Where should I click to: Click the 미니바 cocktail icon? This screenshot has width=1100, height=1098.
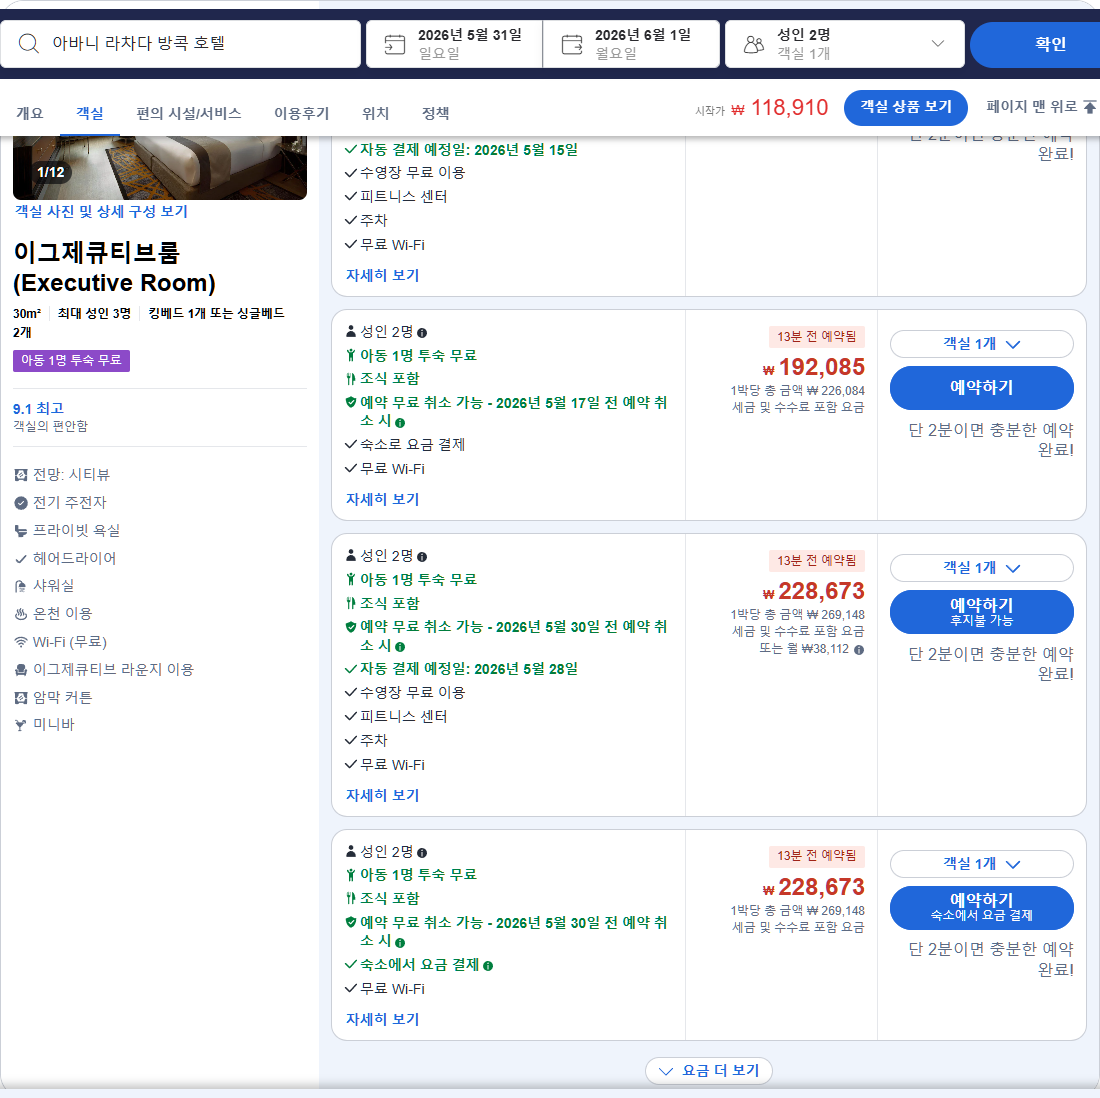pos(21,725)
